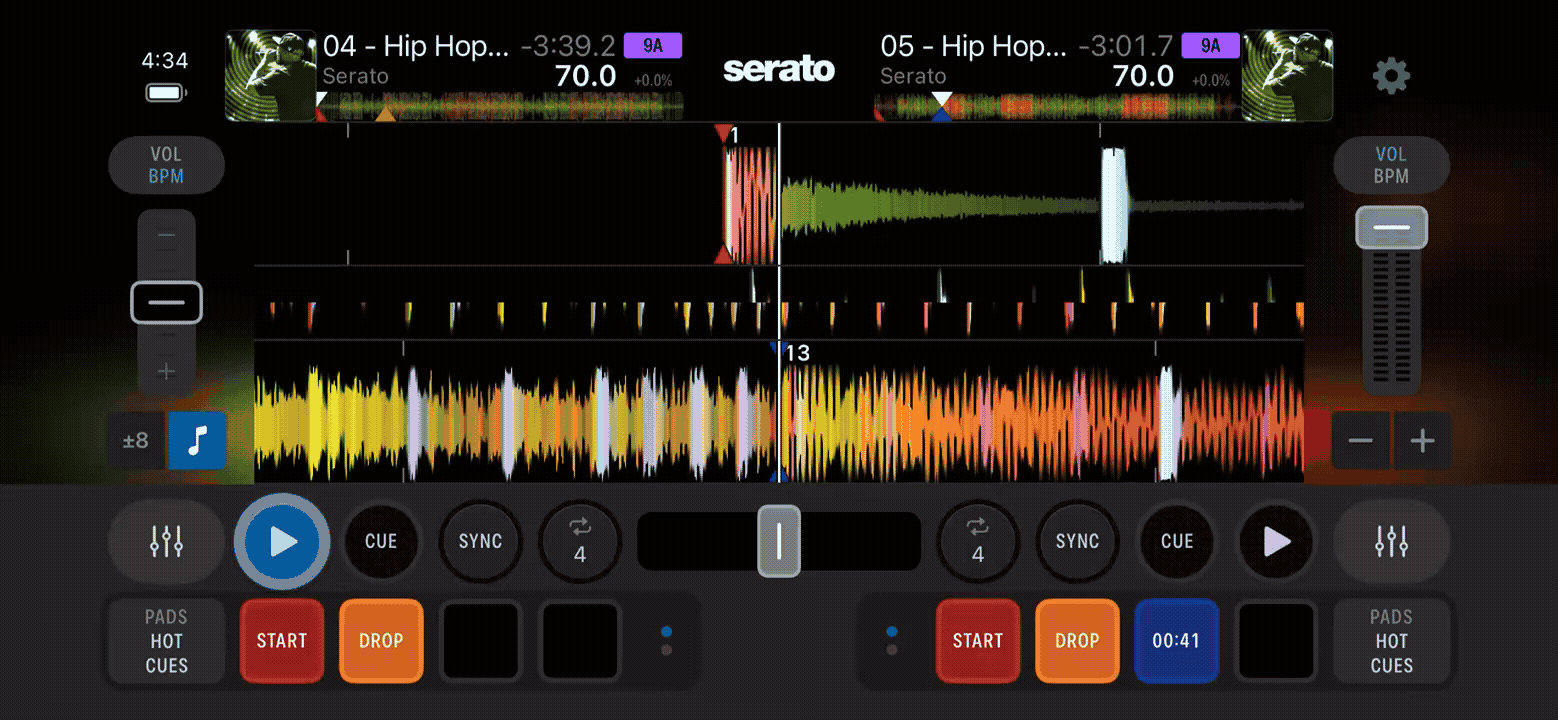The image size is (1558, 720).
Task: Open left deck PADS HOT CUES selector
Action: 166,641
